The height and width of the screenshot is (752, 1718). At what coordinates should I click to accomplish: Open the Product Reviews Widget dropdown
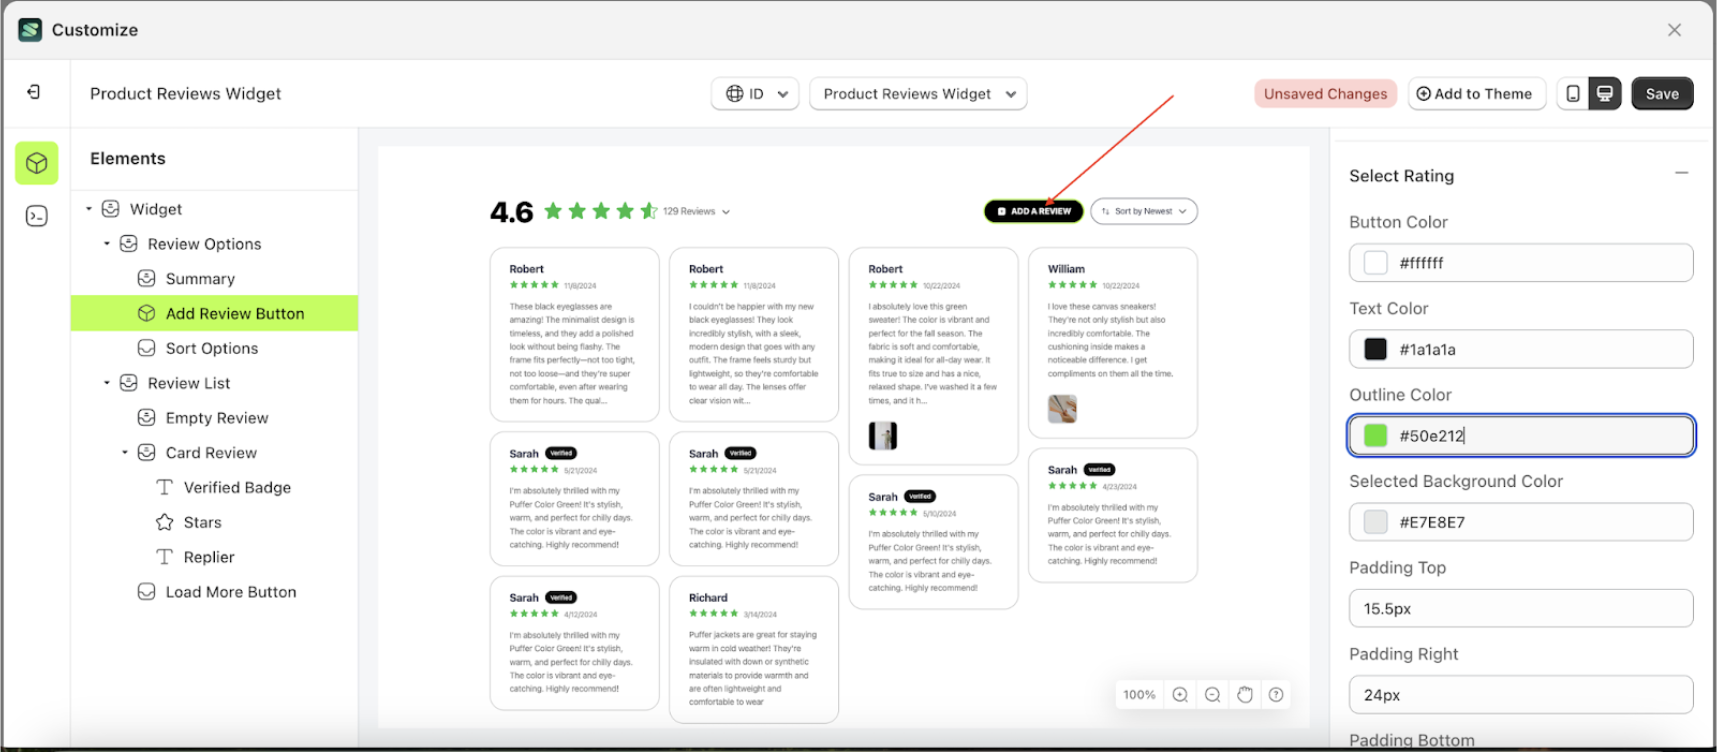coord(918,94)
